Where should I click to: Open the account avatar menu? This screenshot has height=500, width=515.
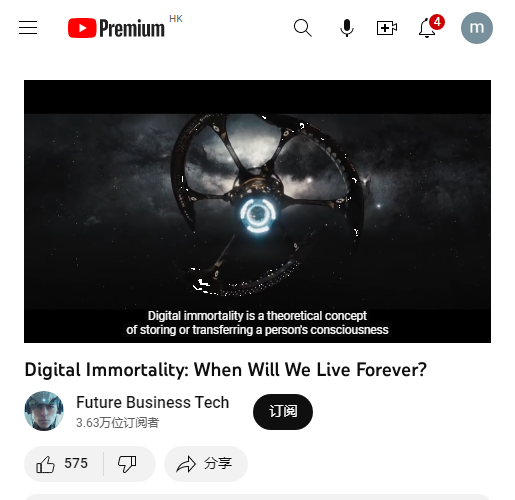pos(477,28)
